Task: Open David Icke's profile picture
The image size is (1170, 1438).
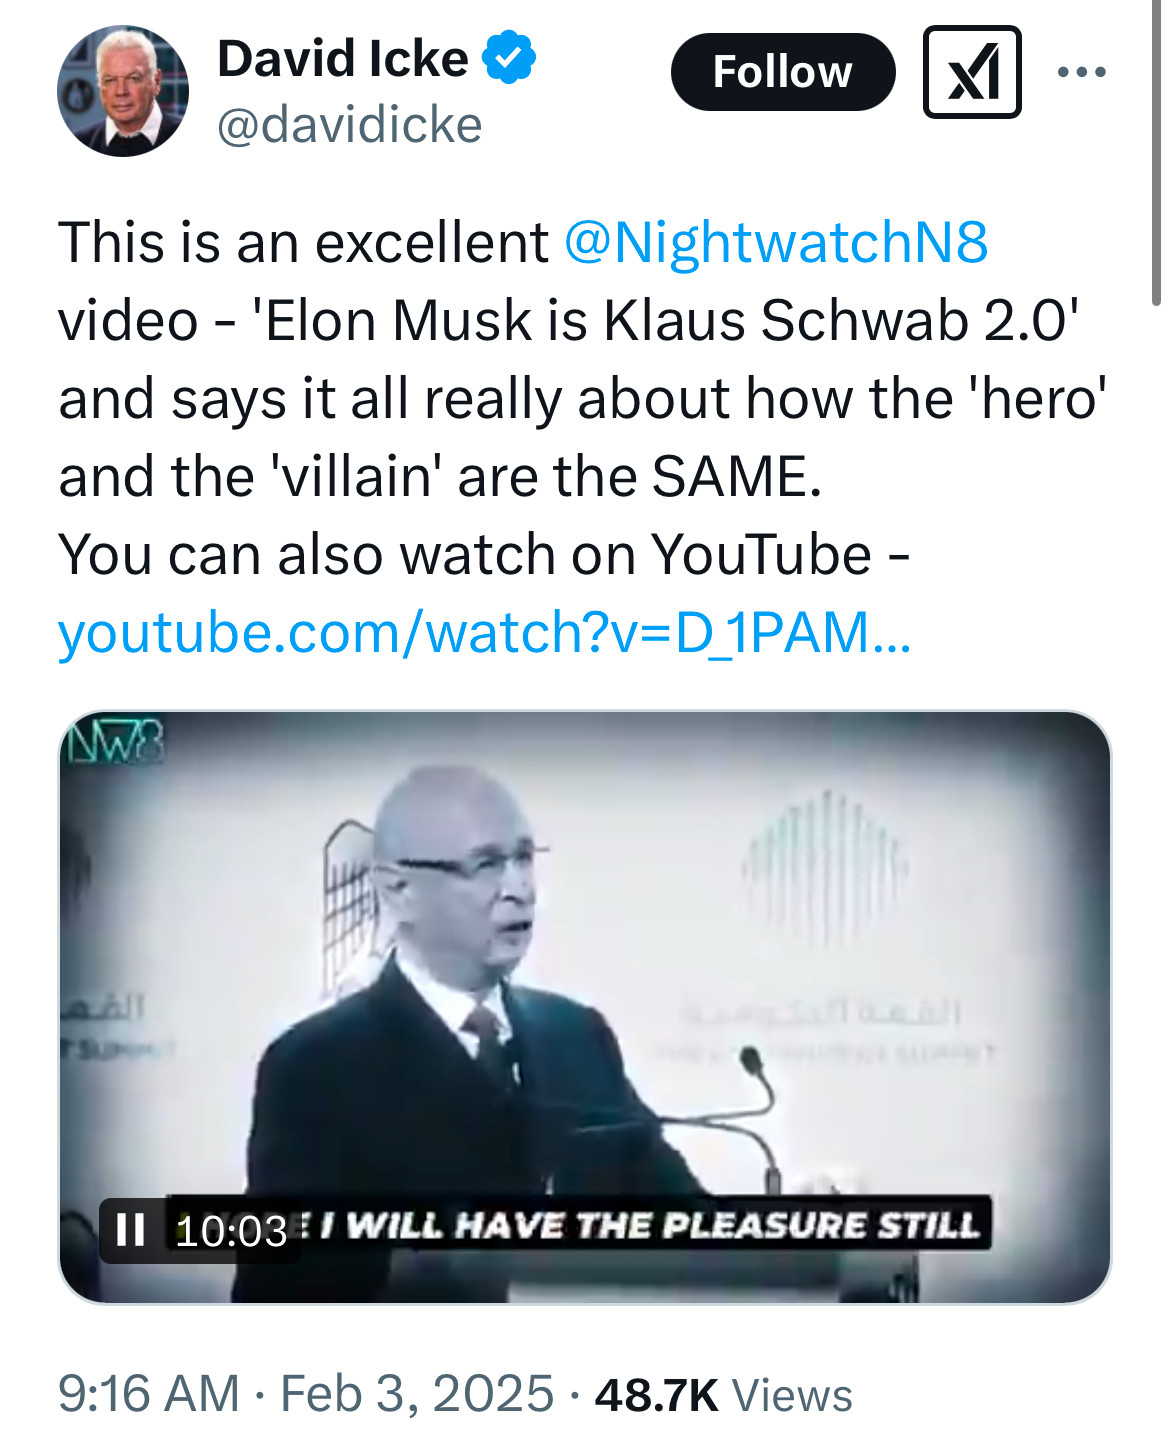Action: pos(123,91)
